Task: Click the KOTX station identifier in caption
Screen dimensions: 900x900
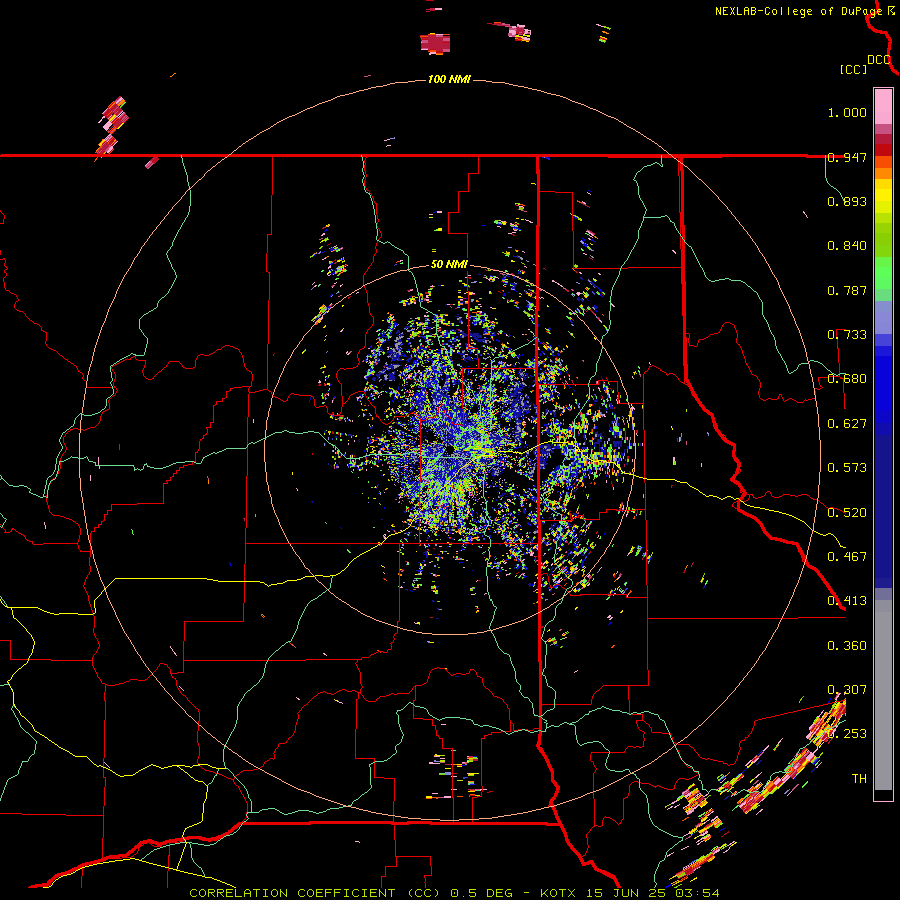Action: pyautogui.click(x=558, y=893)
